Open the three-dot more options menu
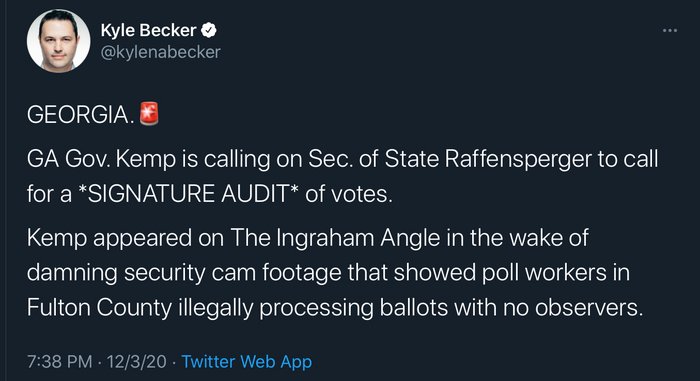The width and height of the screenshot is (700, 381). click(x=670, y=30)
